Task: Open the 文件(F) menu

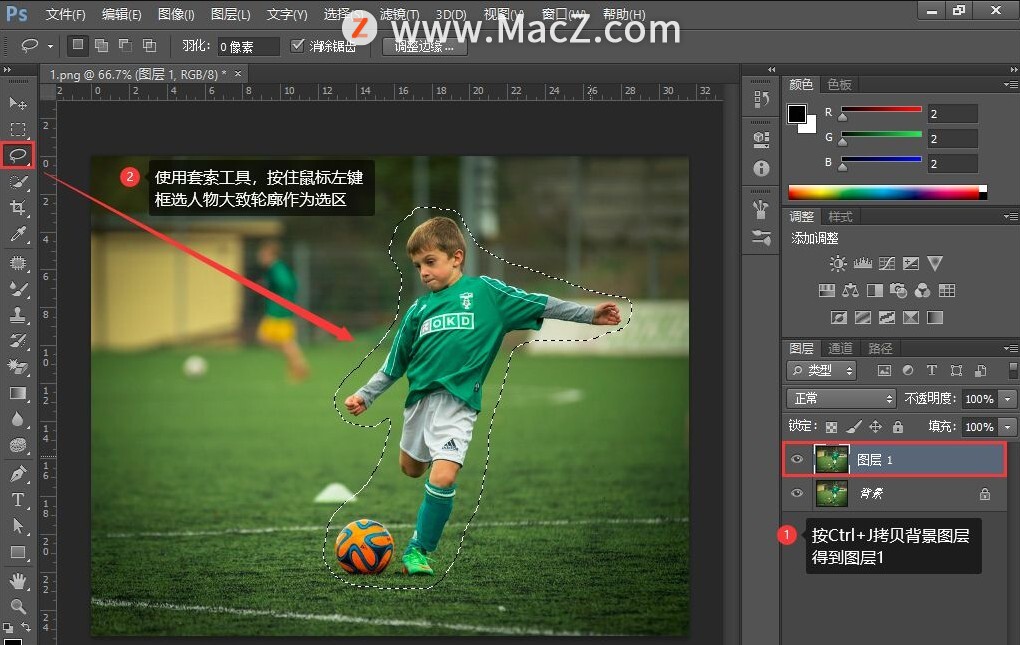Action: pyautogui.click(x=66, y=14)
